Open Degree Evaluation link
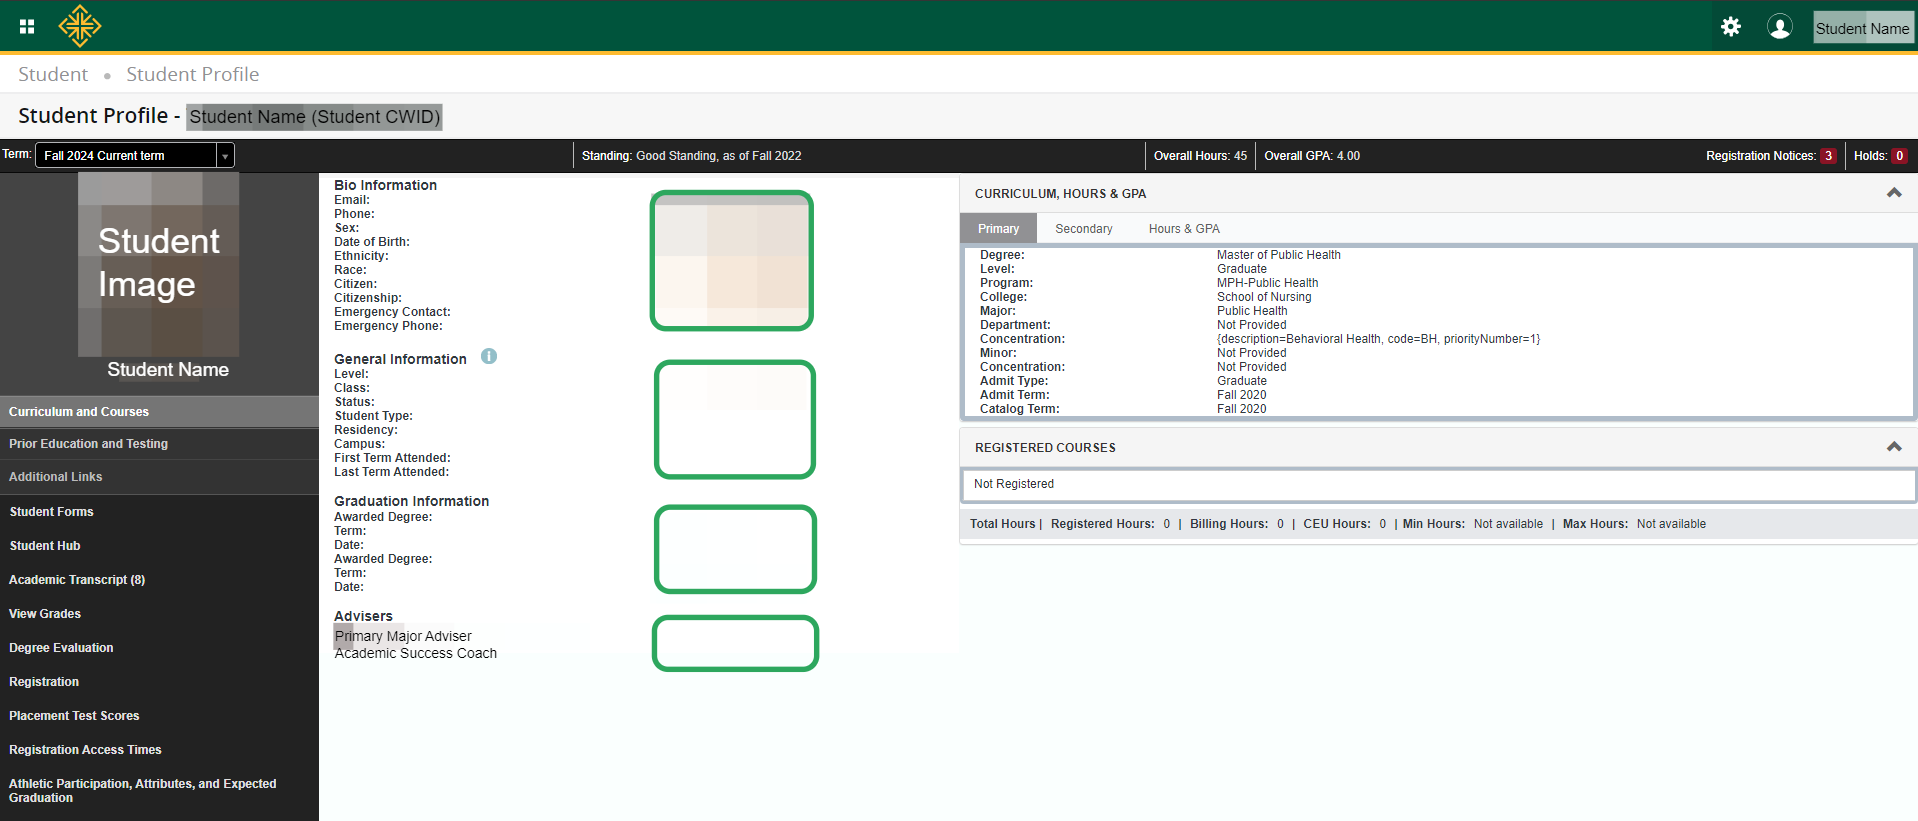1918x821 pixels. tap(61, 648)
